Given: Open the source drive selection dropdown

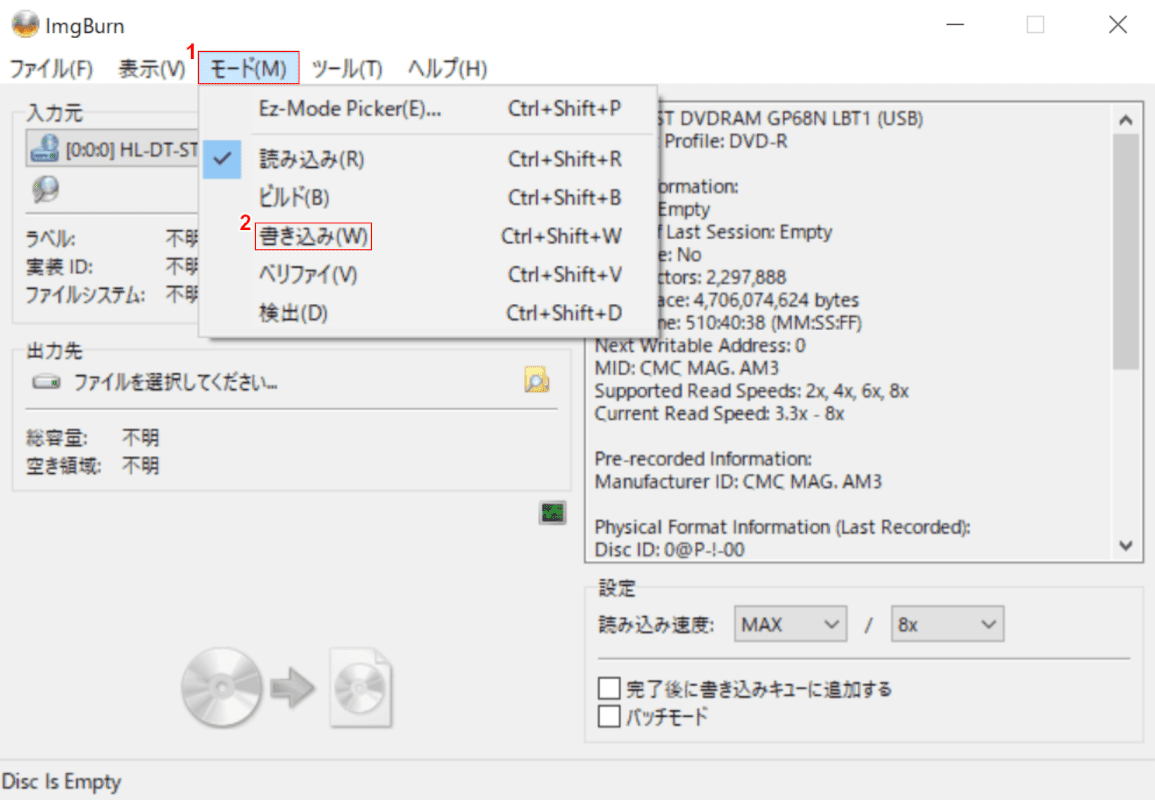Looking at the screenshot, I should (x=112, y=150).
